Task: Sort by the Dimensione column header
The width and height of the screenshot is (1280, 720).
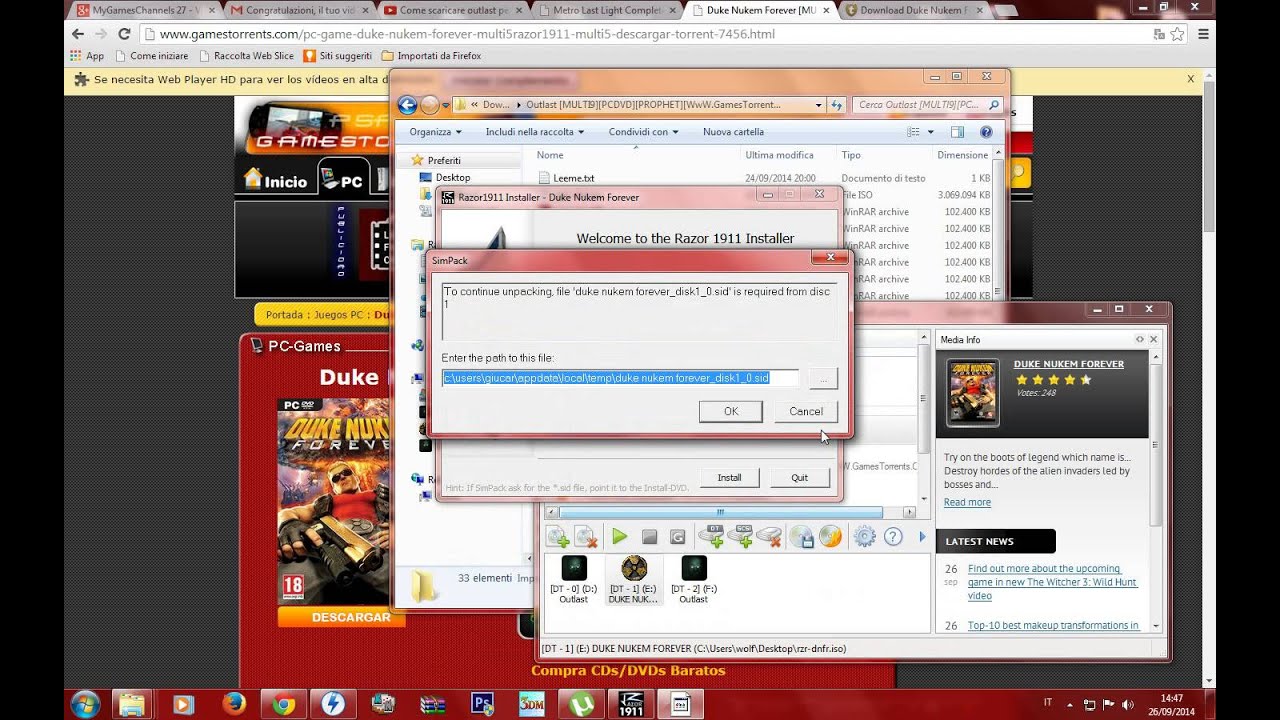Action: coord(963,155)
